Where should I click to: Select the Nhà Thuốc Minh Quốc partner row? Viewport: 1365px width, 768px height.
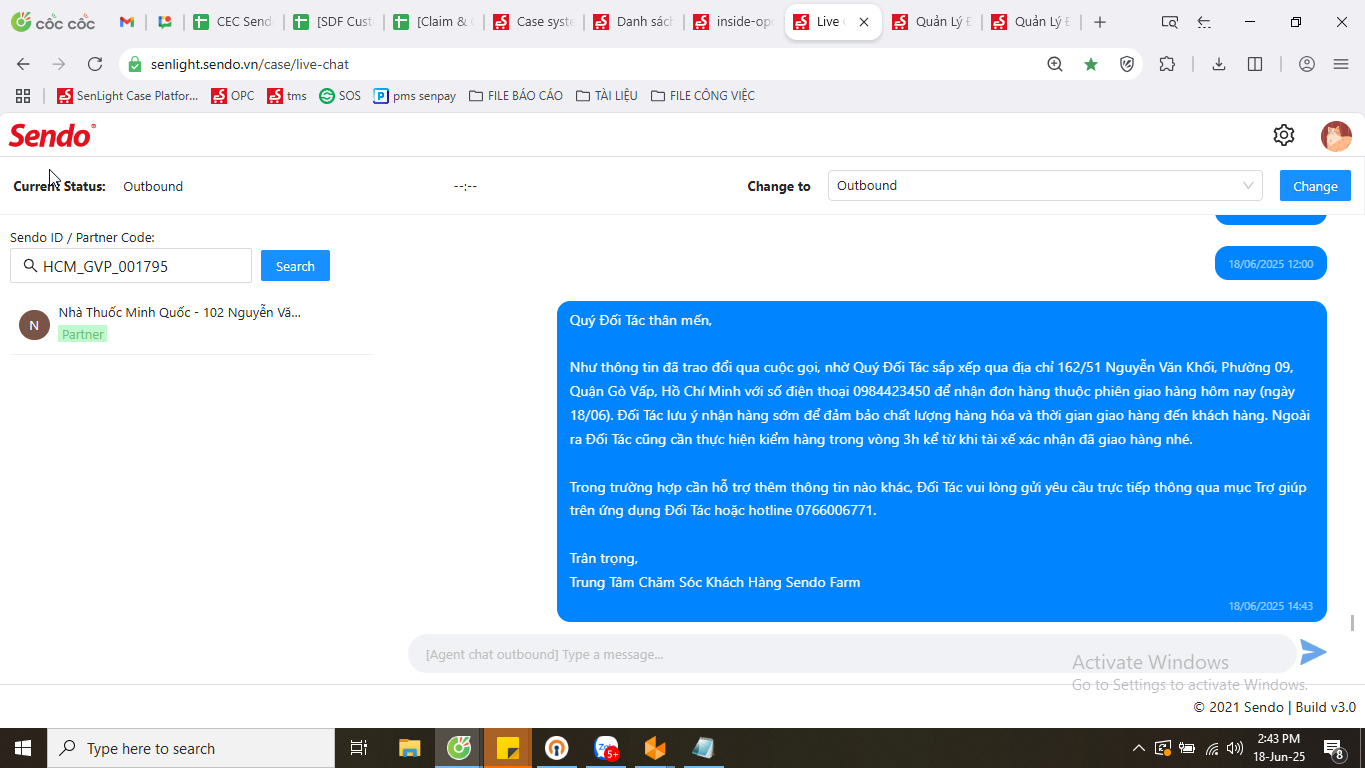pos(191,324)
